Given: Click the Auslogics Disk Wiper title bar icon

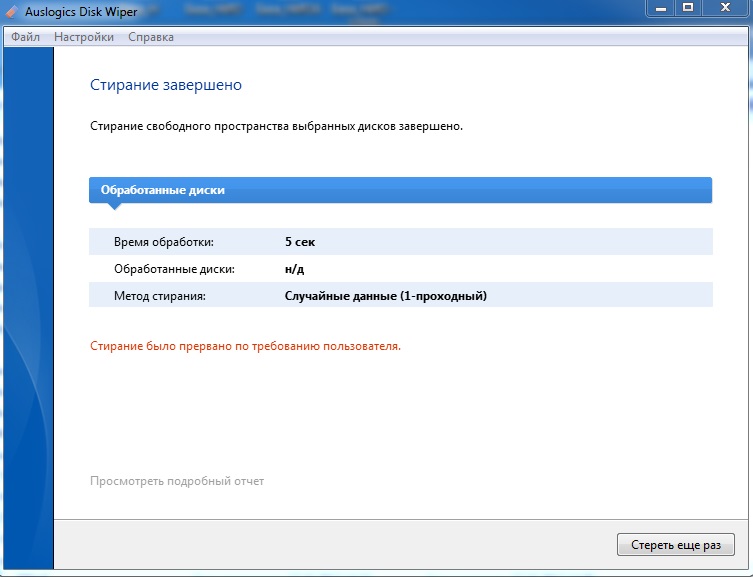Looking at the screenshot, I should coord(11,12).
